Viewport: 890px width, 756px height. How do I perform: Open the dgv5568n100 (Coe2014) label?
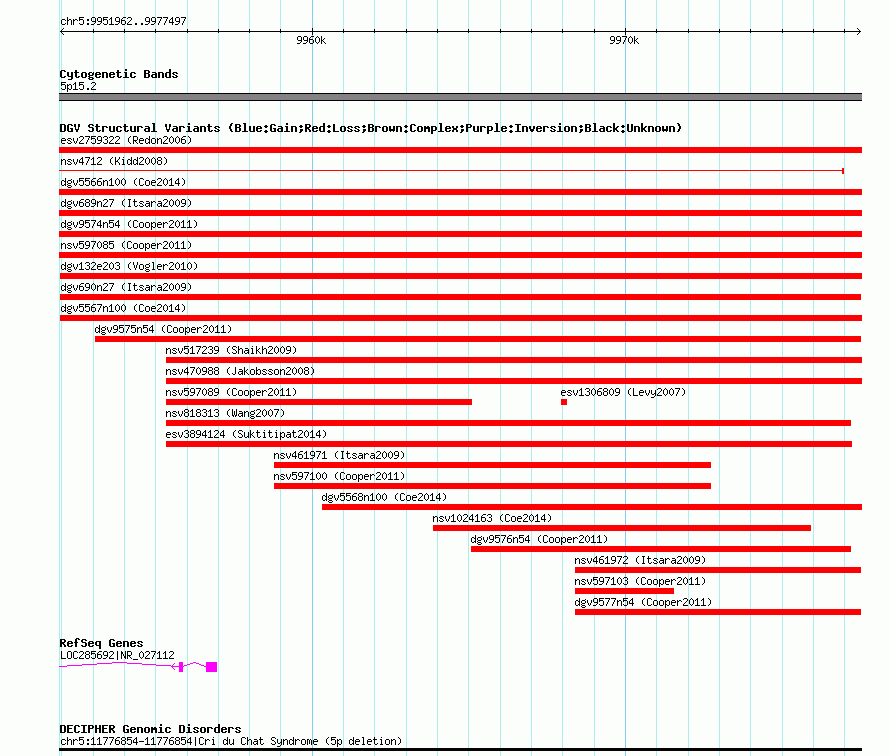384,497
